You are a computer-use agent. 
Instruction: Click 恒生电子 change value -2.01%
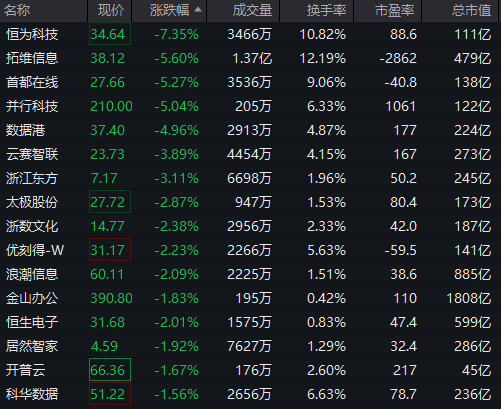tap(176, 322)
